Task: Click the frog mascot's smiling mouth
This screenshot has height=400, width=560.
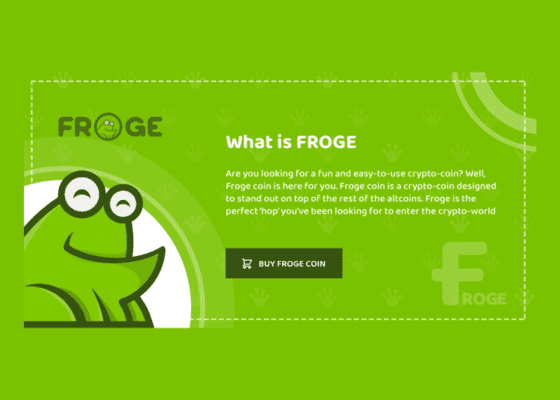Action: click(114, 249)
